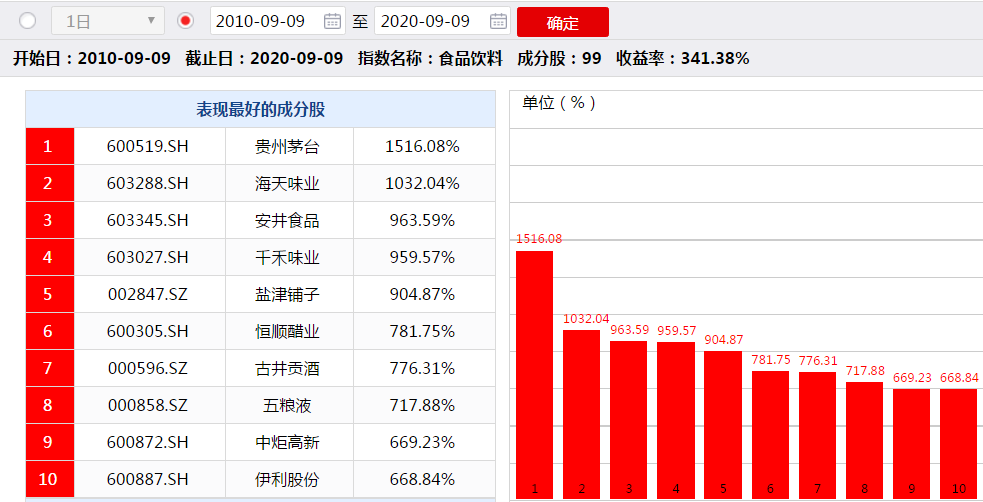This screenshot has height=502, width=983.
Task: Click the 收益率：341.38% summary text
Action: click(x=683, y=58)
